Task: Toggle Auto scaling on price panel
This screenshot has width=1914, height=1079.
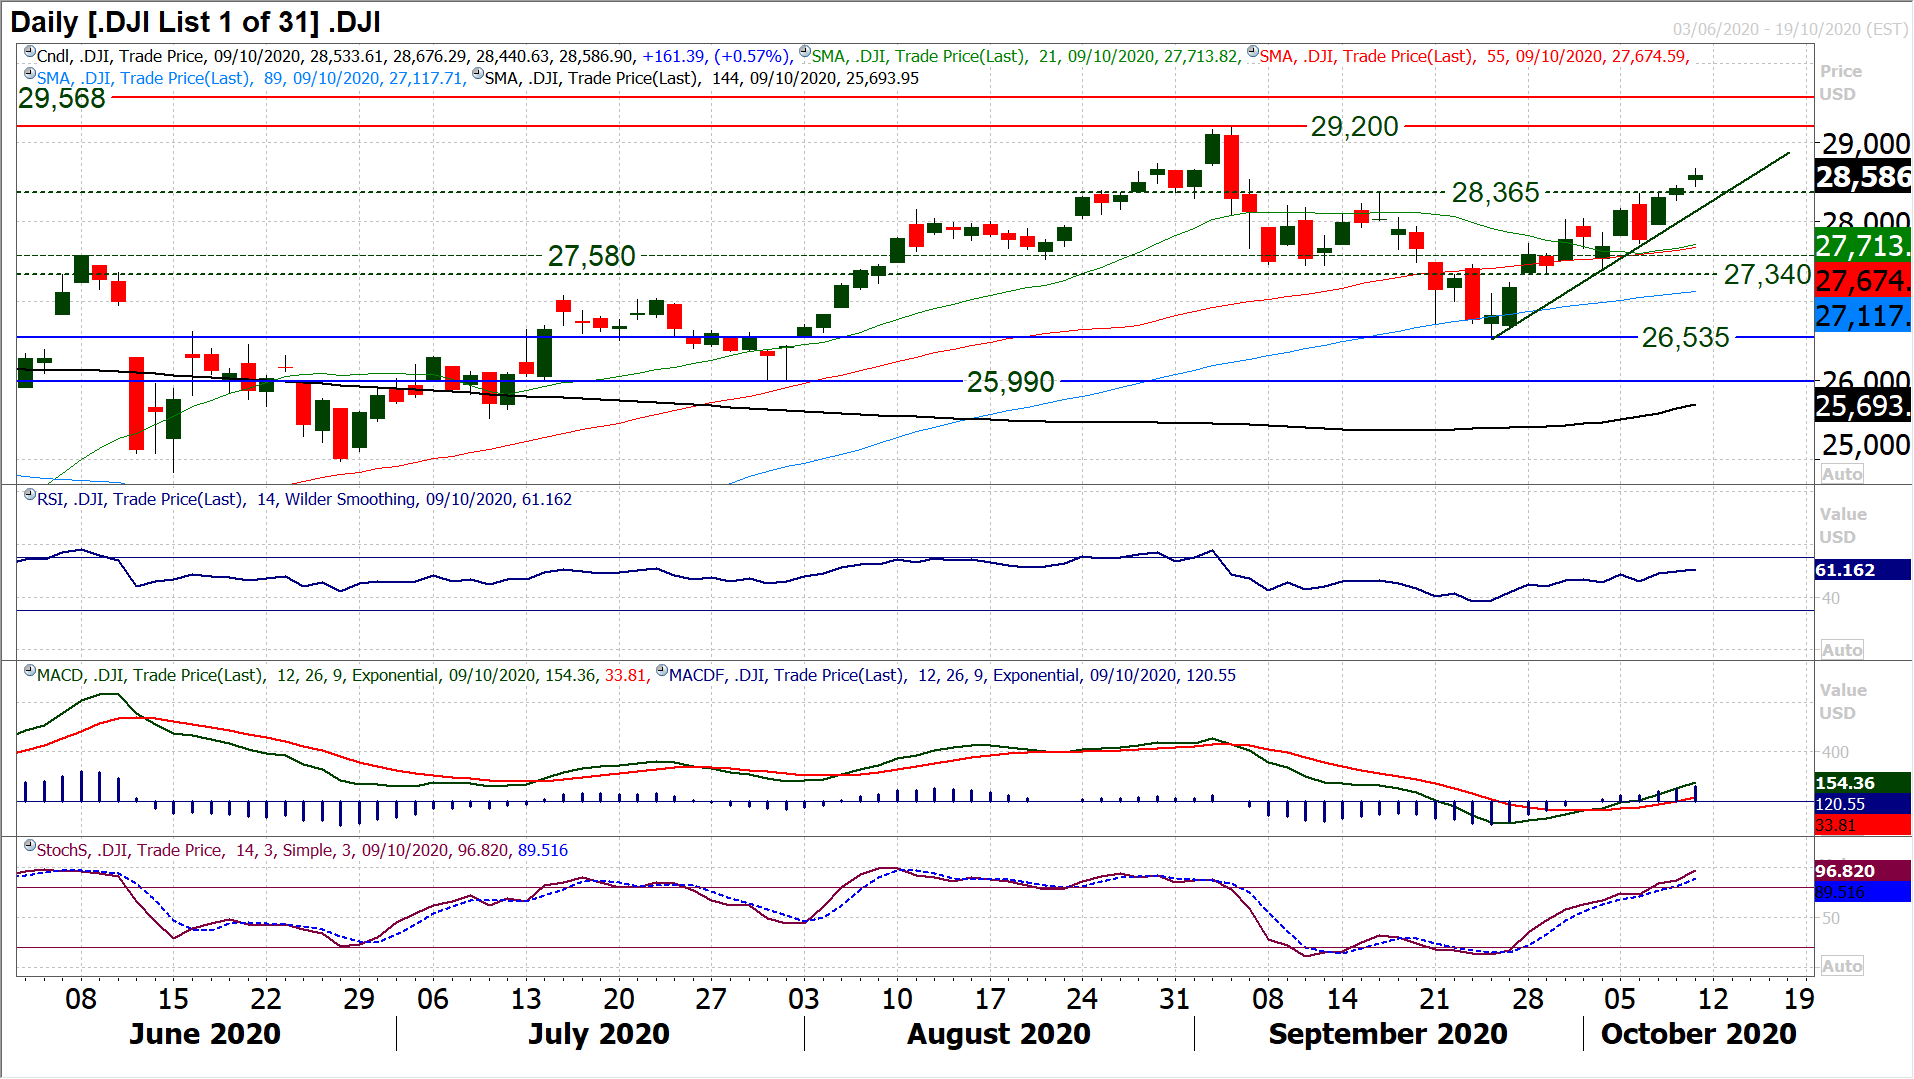Action: click(x=1842, y=474)
